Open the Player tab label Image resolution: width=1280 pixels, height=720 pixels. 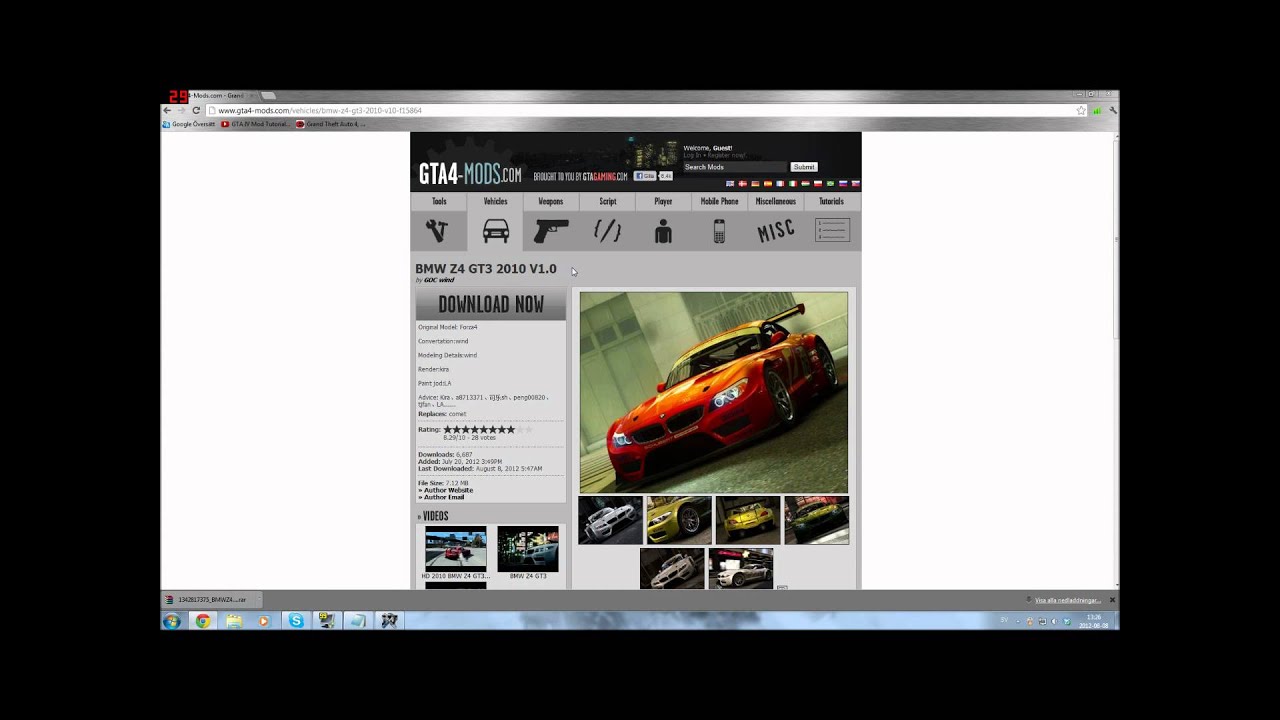click(x=663, y=201)
